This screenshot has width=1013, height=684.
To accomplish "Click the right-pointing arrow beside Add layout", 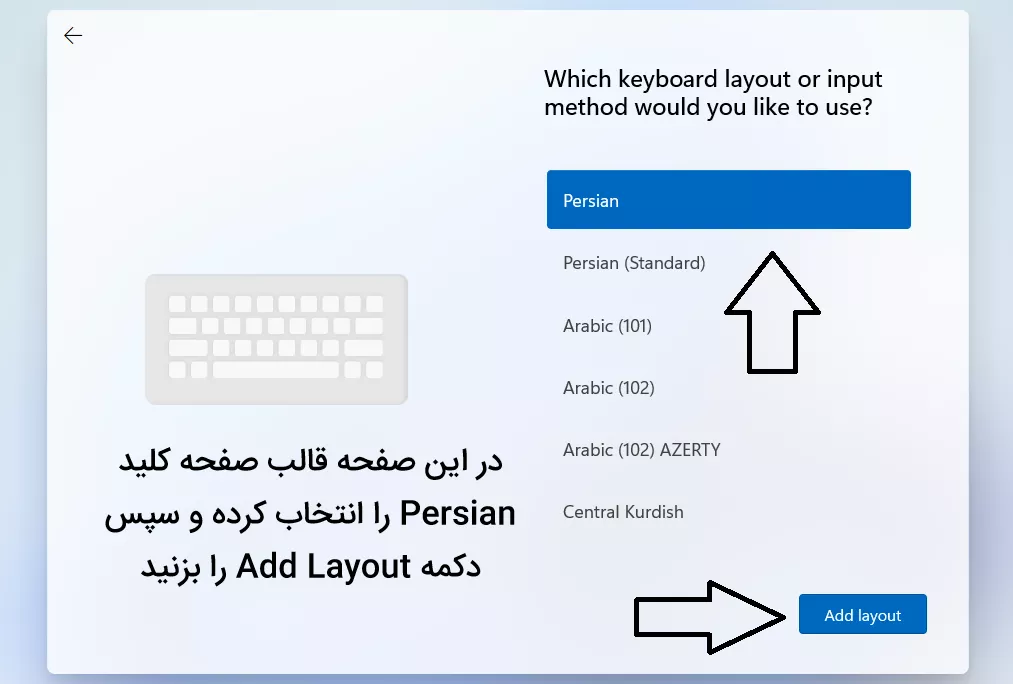I will click(x=709, y=617).
